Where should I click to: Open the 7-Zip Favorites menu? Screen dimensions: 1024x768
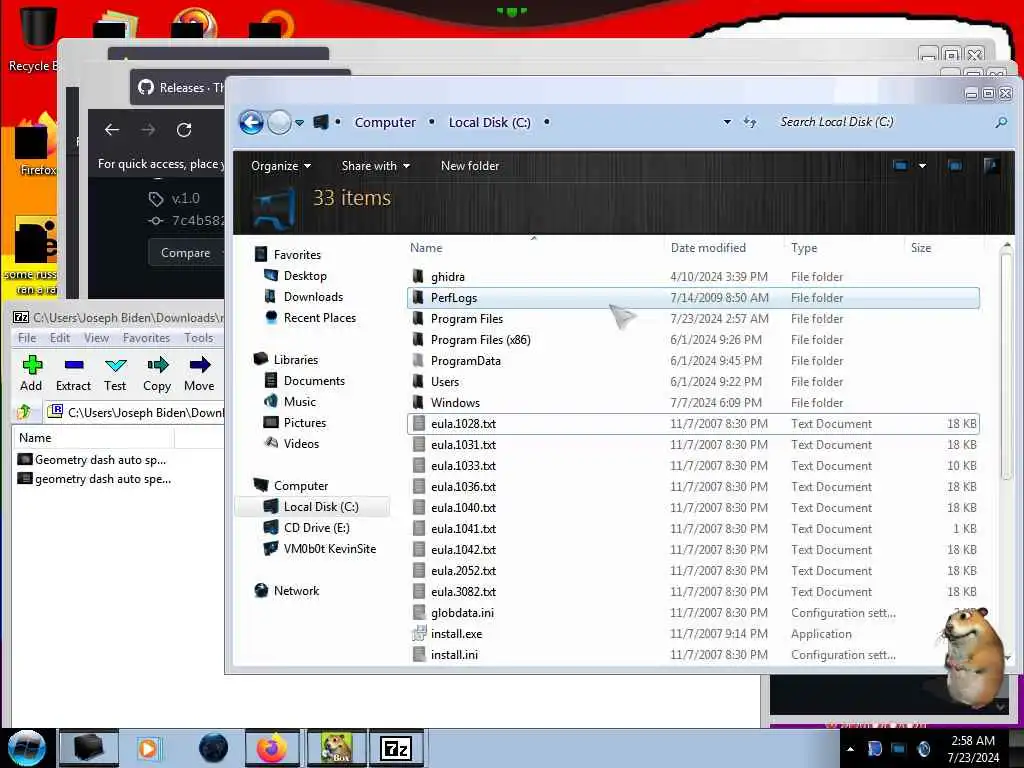coord(146,338)
